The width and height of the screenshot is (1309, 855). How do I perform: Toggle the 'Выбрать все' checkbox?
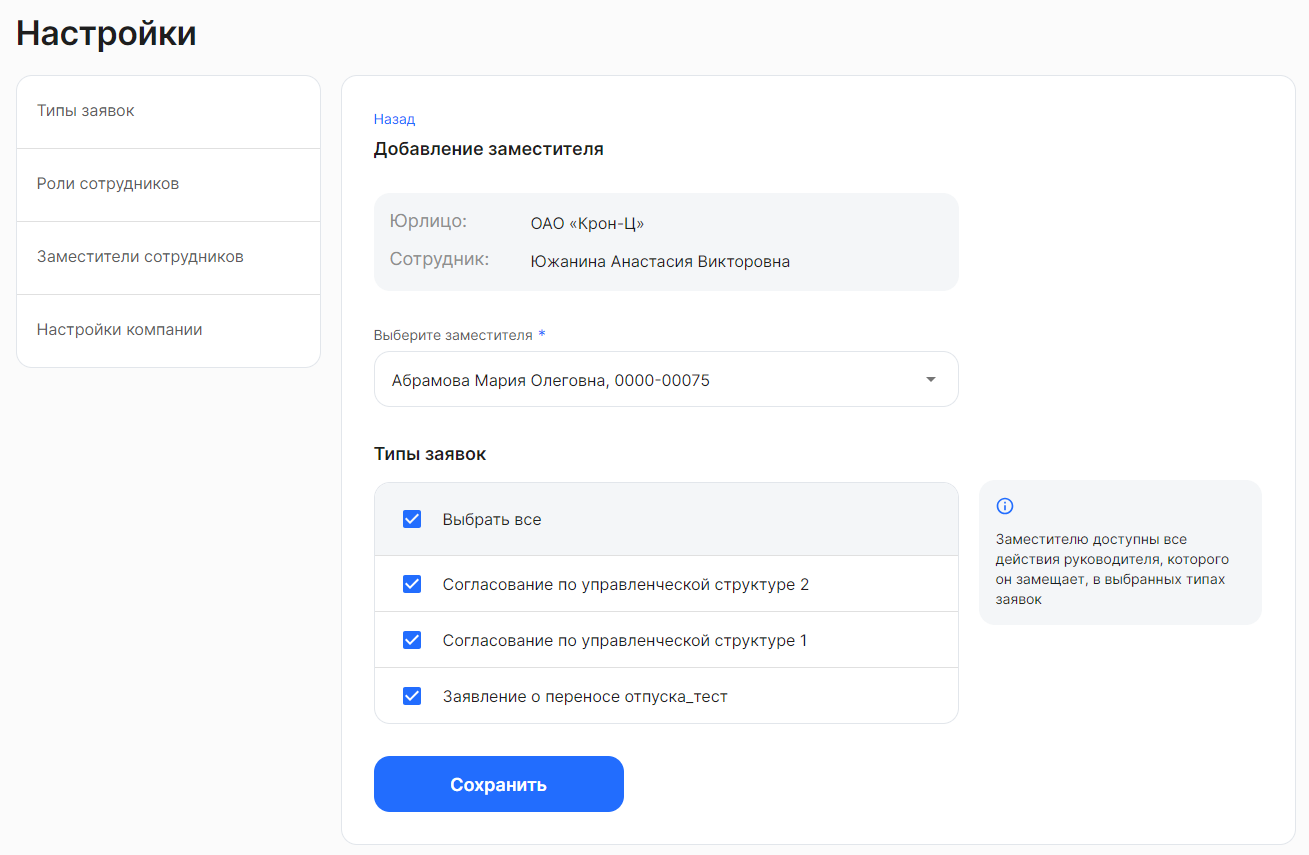pos(412,519)
